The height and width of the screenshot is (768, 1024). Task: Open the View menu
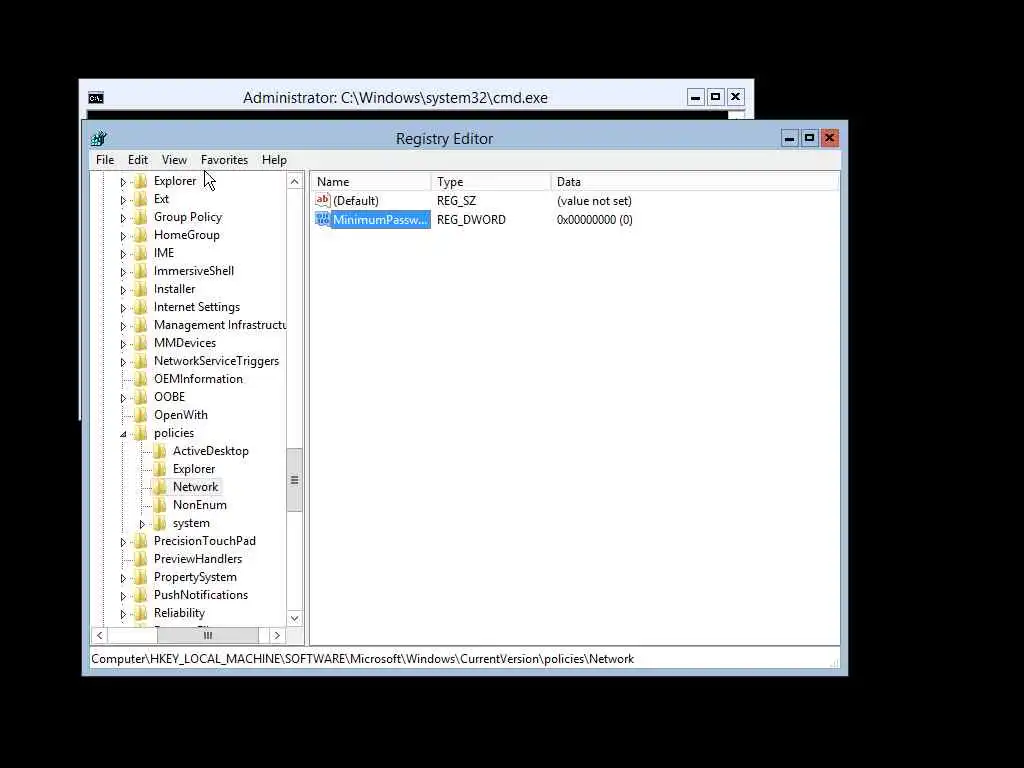[174, 160]
